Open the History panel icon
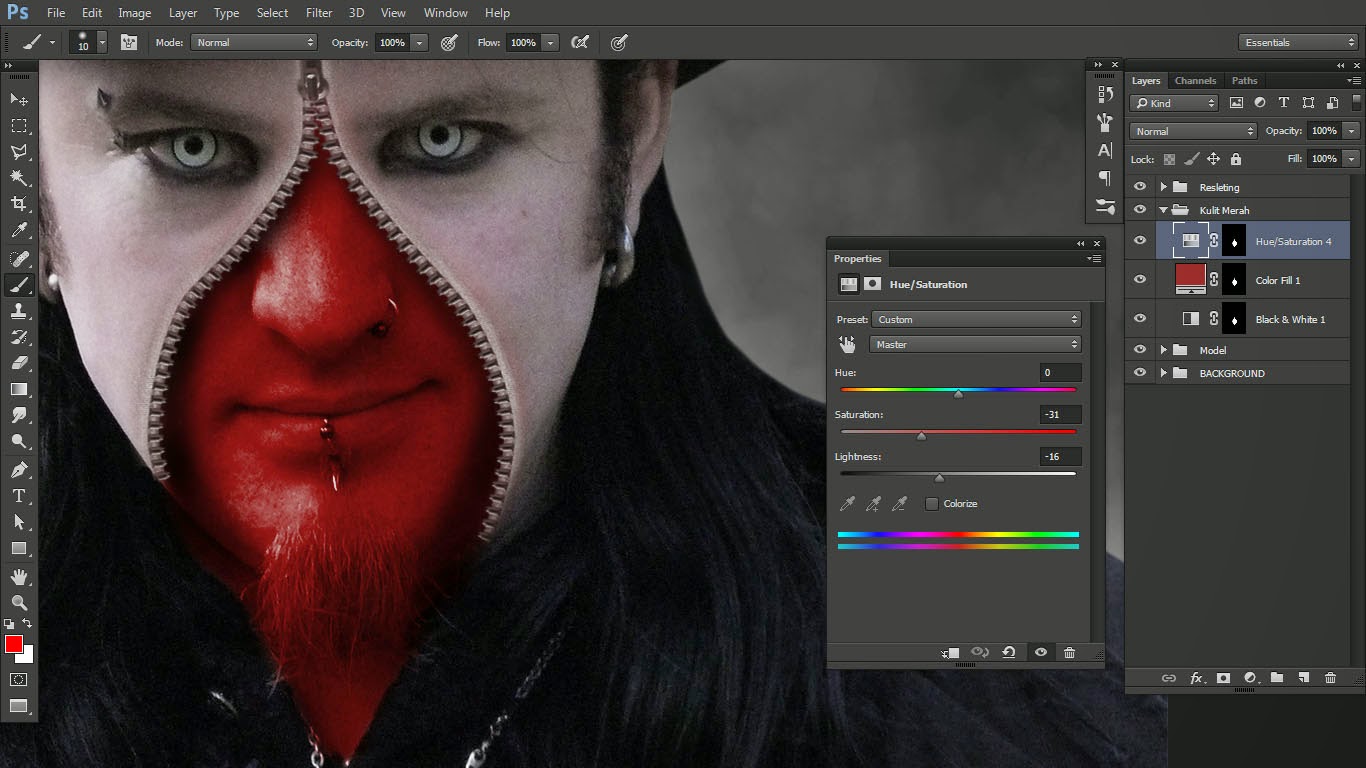This screenshot has height=768, width=1366. pos(1105,94)
